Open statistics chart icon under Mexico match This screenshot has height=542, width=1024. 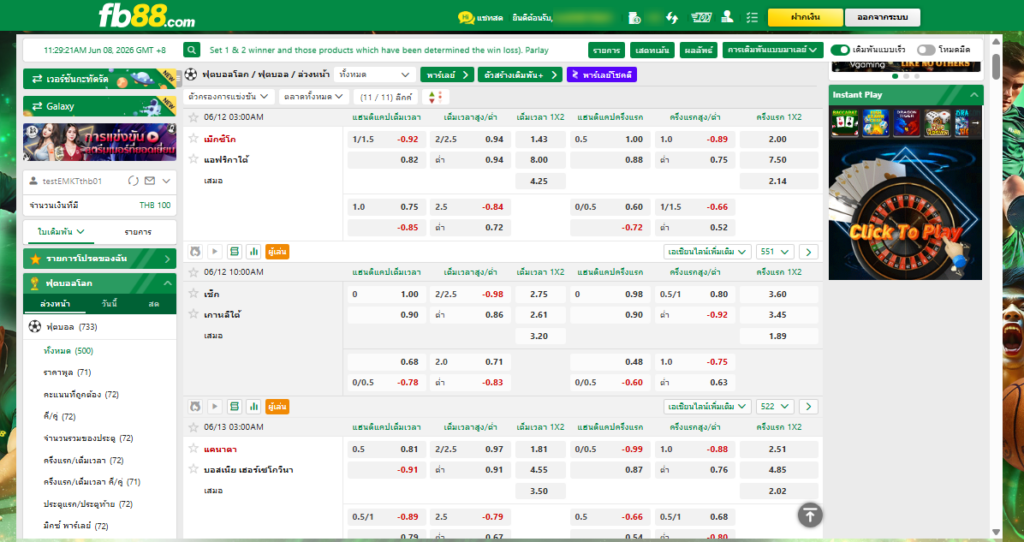click(x=253, y=251)
